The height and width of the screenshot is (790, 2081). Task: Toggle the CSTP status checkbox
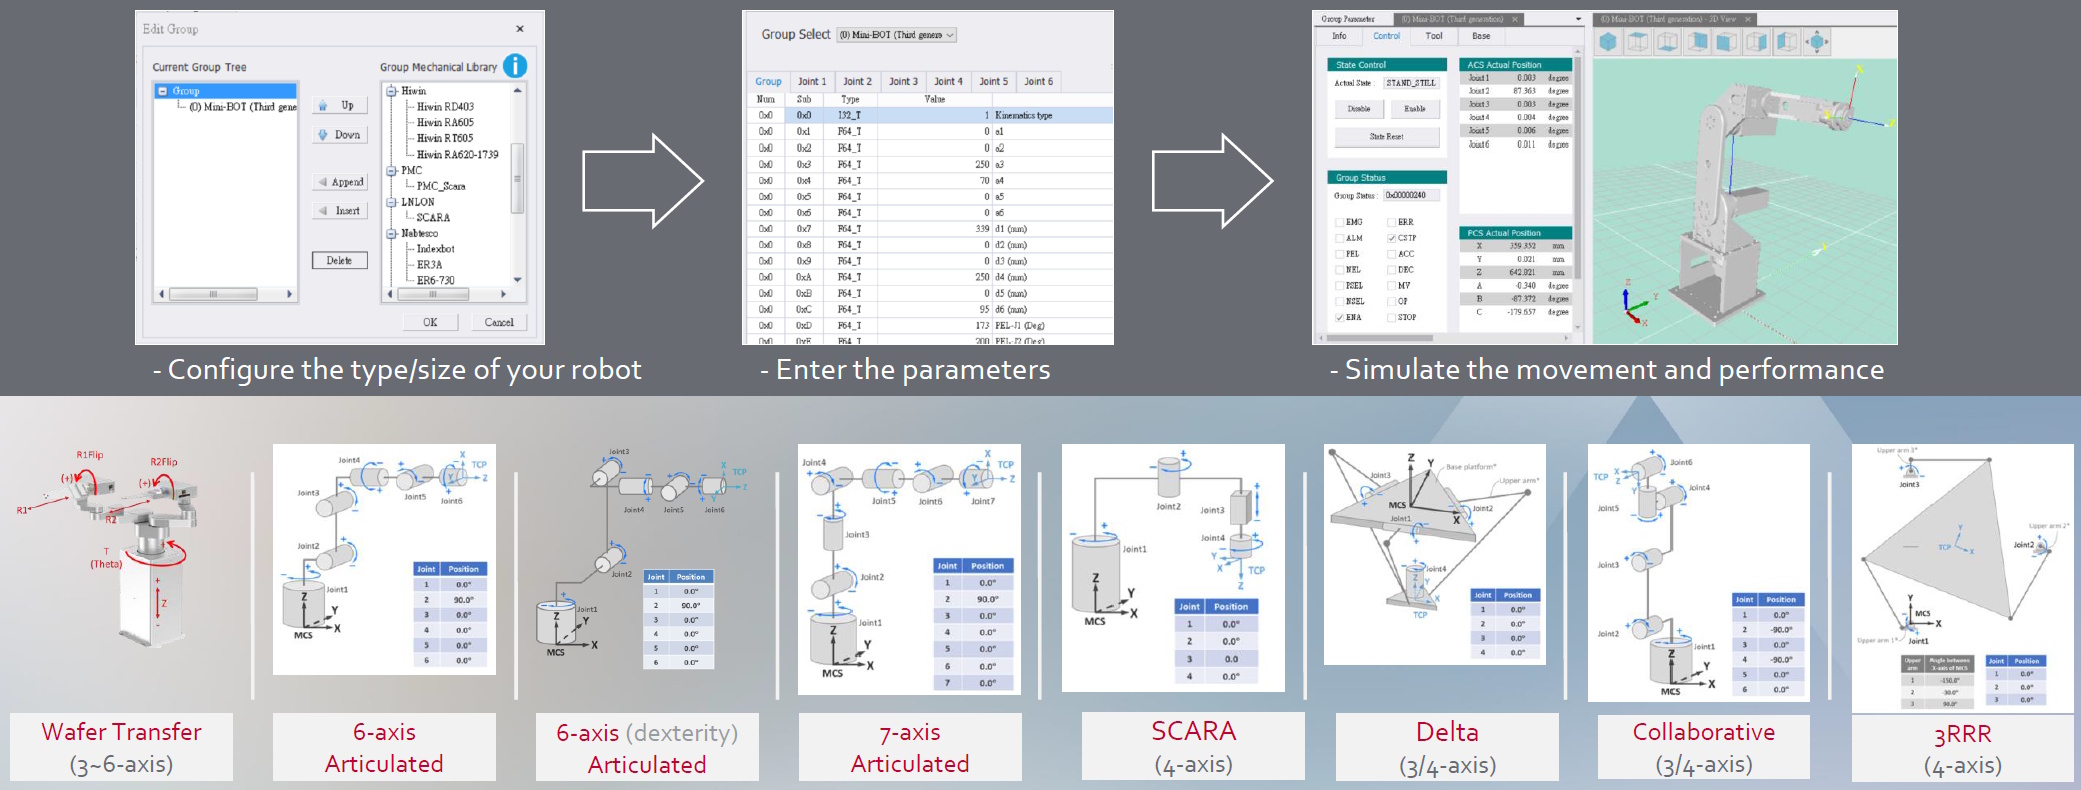(1391, 238)
